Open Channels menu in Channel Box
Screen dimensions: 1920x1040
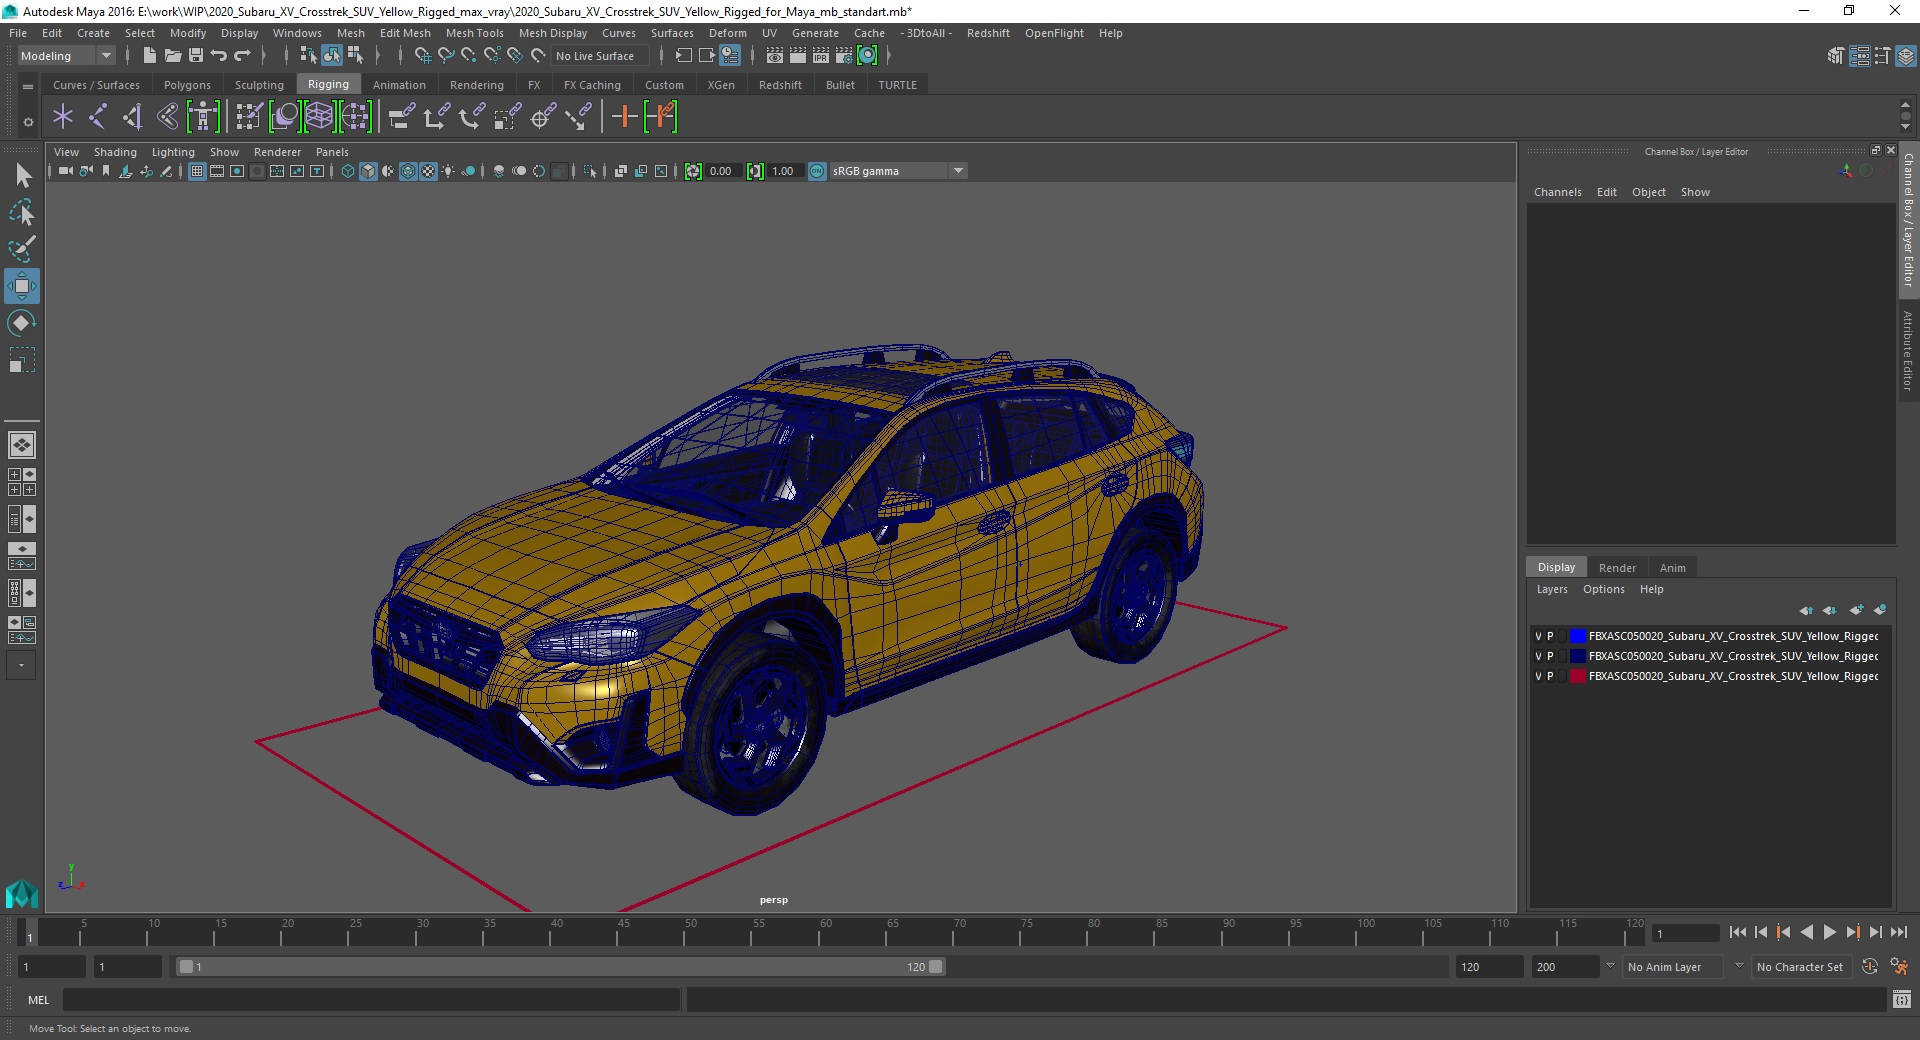pos(1557,192)
